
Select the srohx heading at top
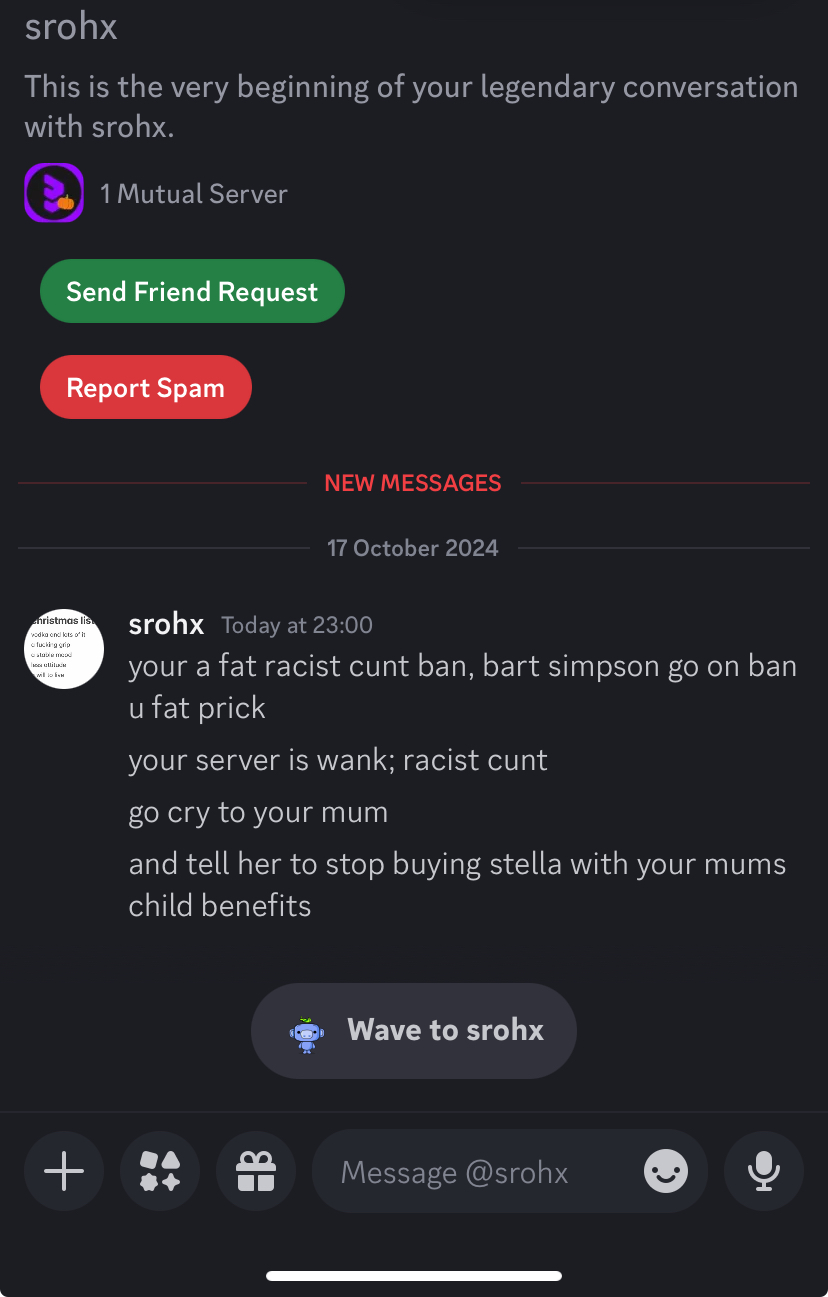tap(71, 27)
